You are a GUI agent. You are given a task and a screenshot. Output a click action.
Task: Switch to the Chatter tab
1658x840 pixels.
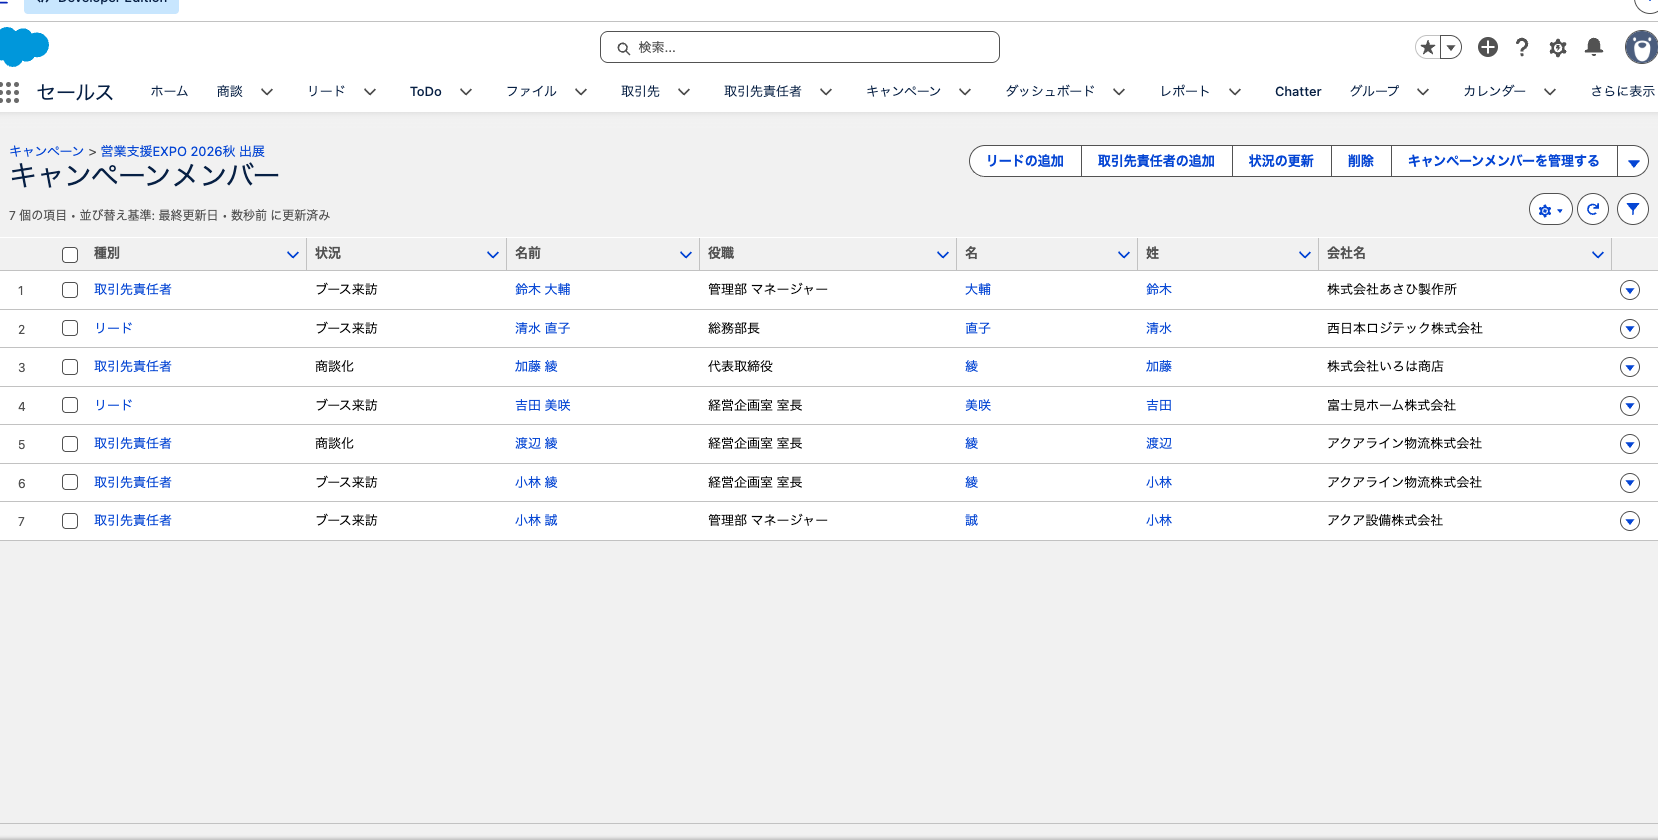tap(1298, 91)
